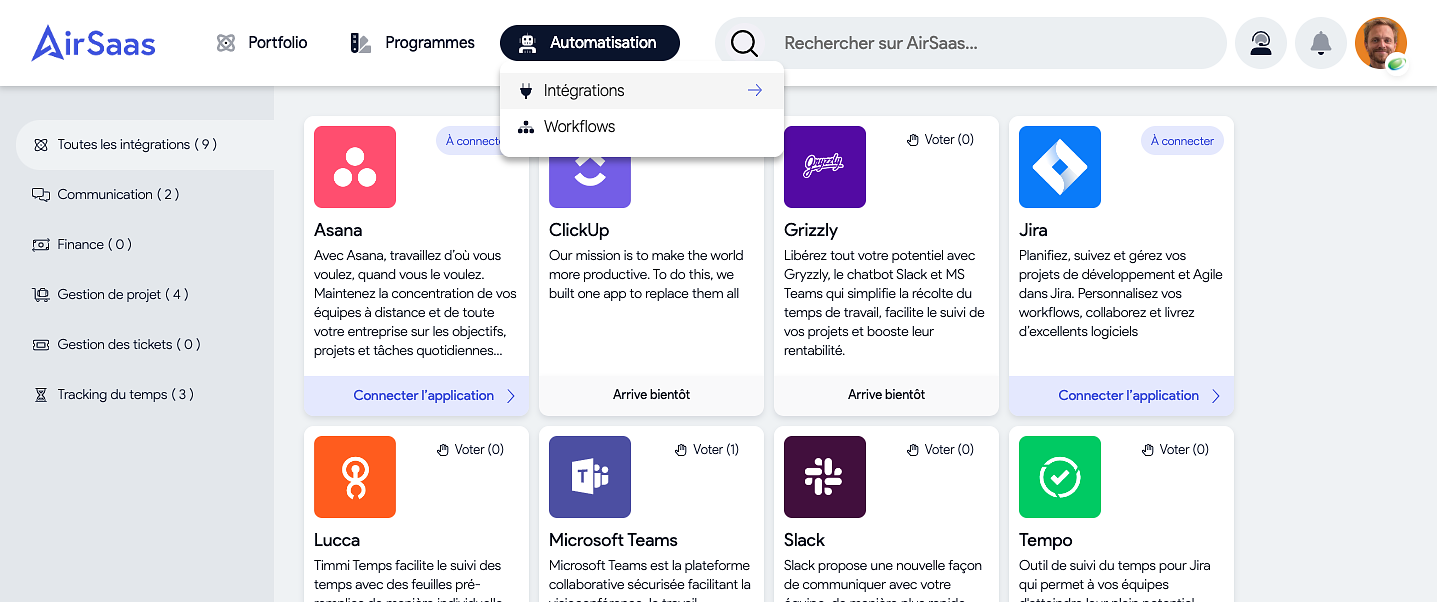Open the Programmes menu
The image size is (1437, 602).
pos(412,43)
